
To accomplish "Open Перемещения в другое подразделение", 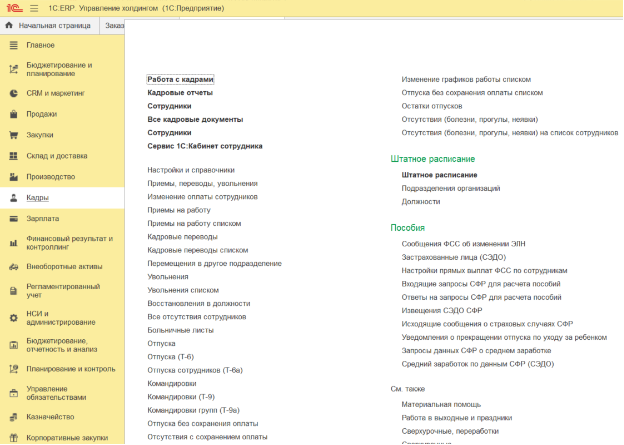I will coord(214,263).
